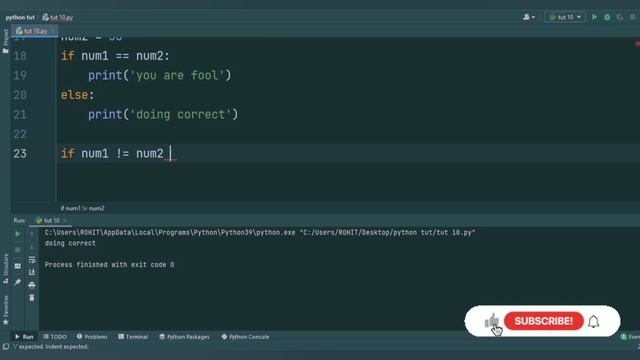640x360 pixels.
Task: Click the 'if num1 != num2' breadcrumb below editor
Action: point(82,208)
